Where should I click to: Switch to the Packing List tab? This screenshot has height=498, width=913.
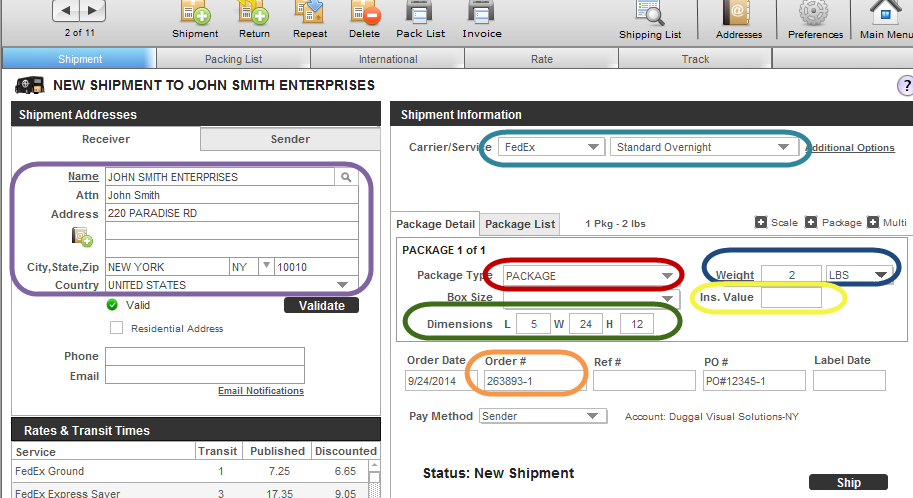pyautogui.click(x=233, y=59)
